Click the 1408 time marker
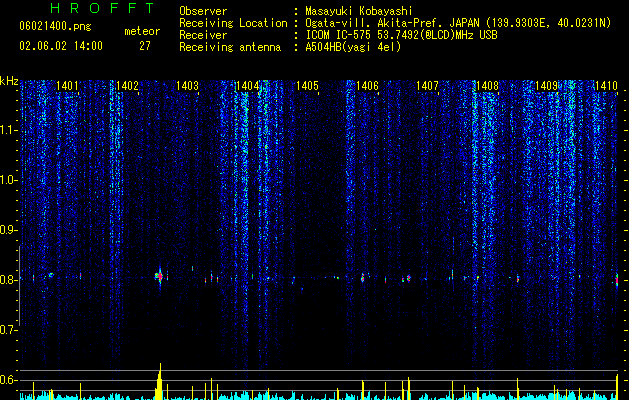 487,86
